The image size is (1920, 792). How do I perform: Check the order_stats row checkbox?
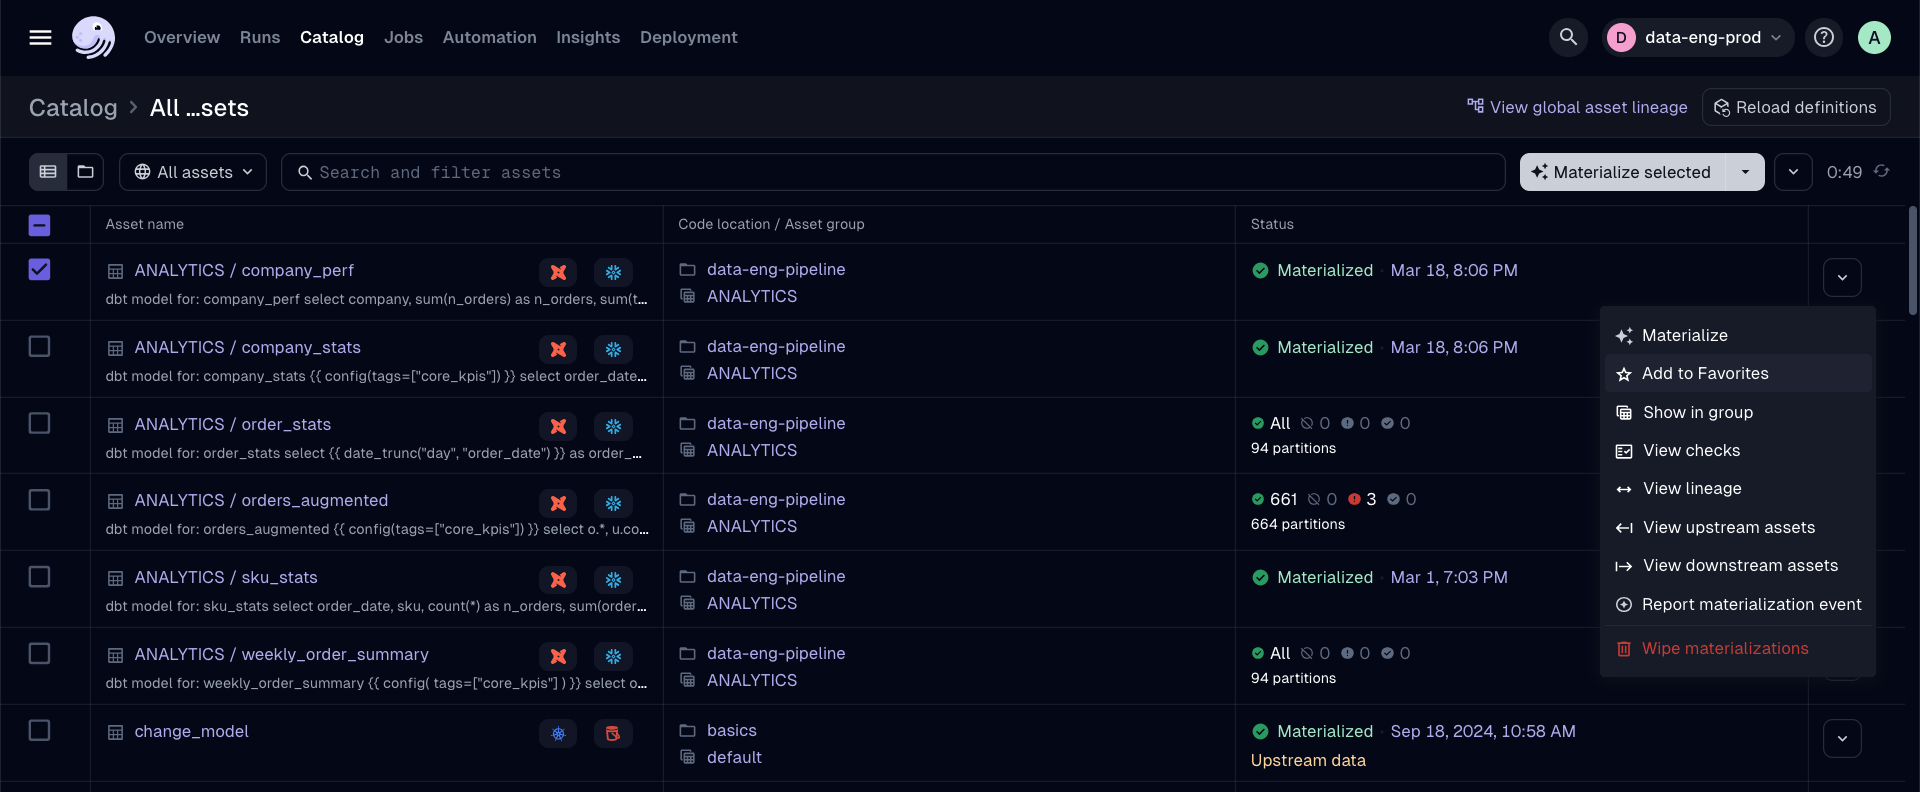(39, 423)
